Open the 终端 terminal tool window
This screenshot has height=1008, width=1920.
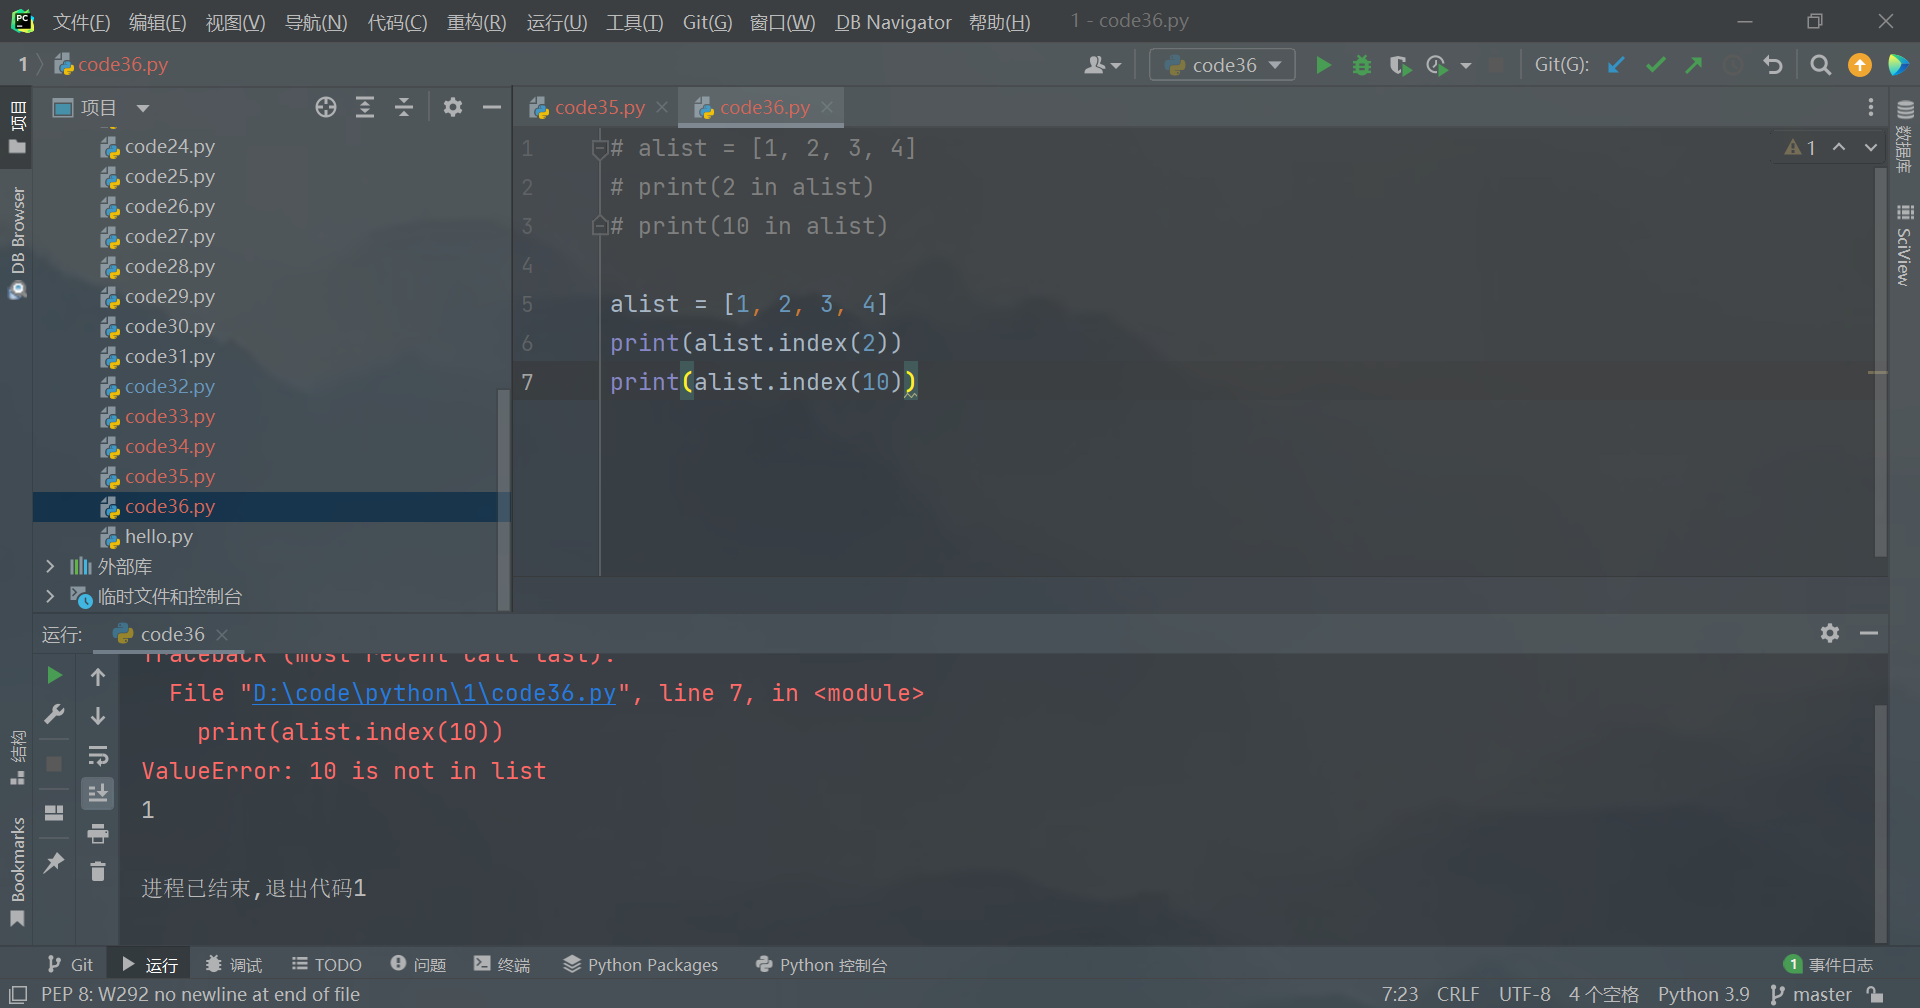[x=502, y=965]
